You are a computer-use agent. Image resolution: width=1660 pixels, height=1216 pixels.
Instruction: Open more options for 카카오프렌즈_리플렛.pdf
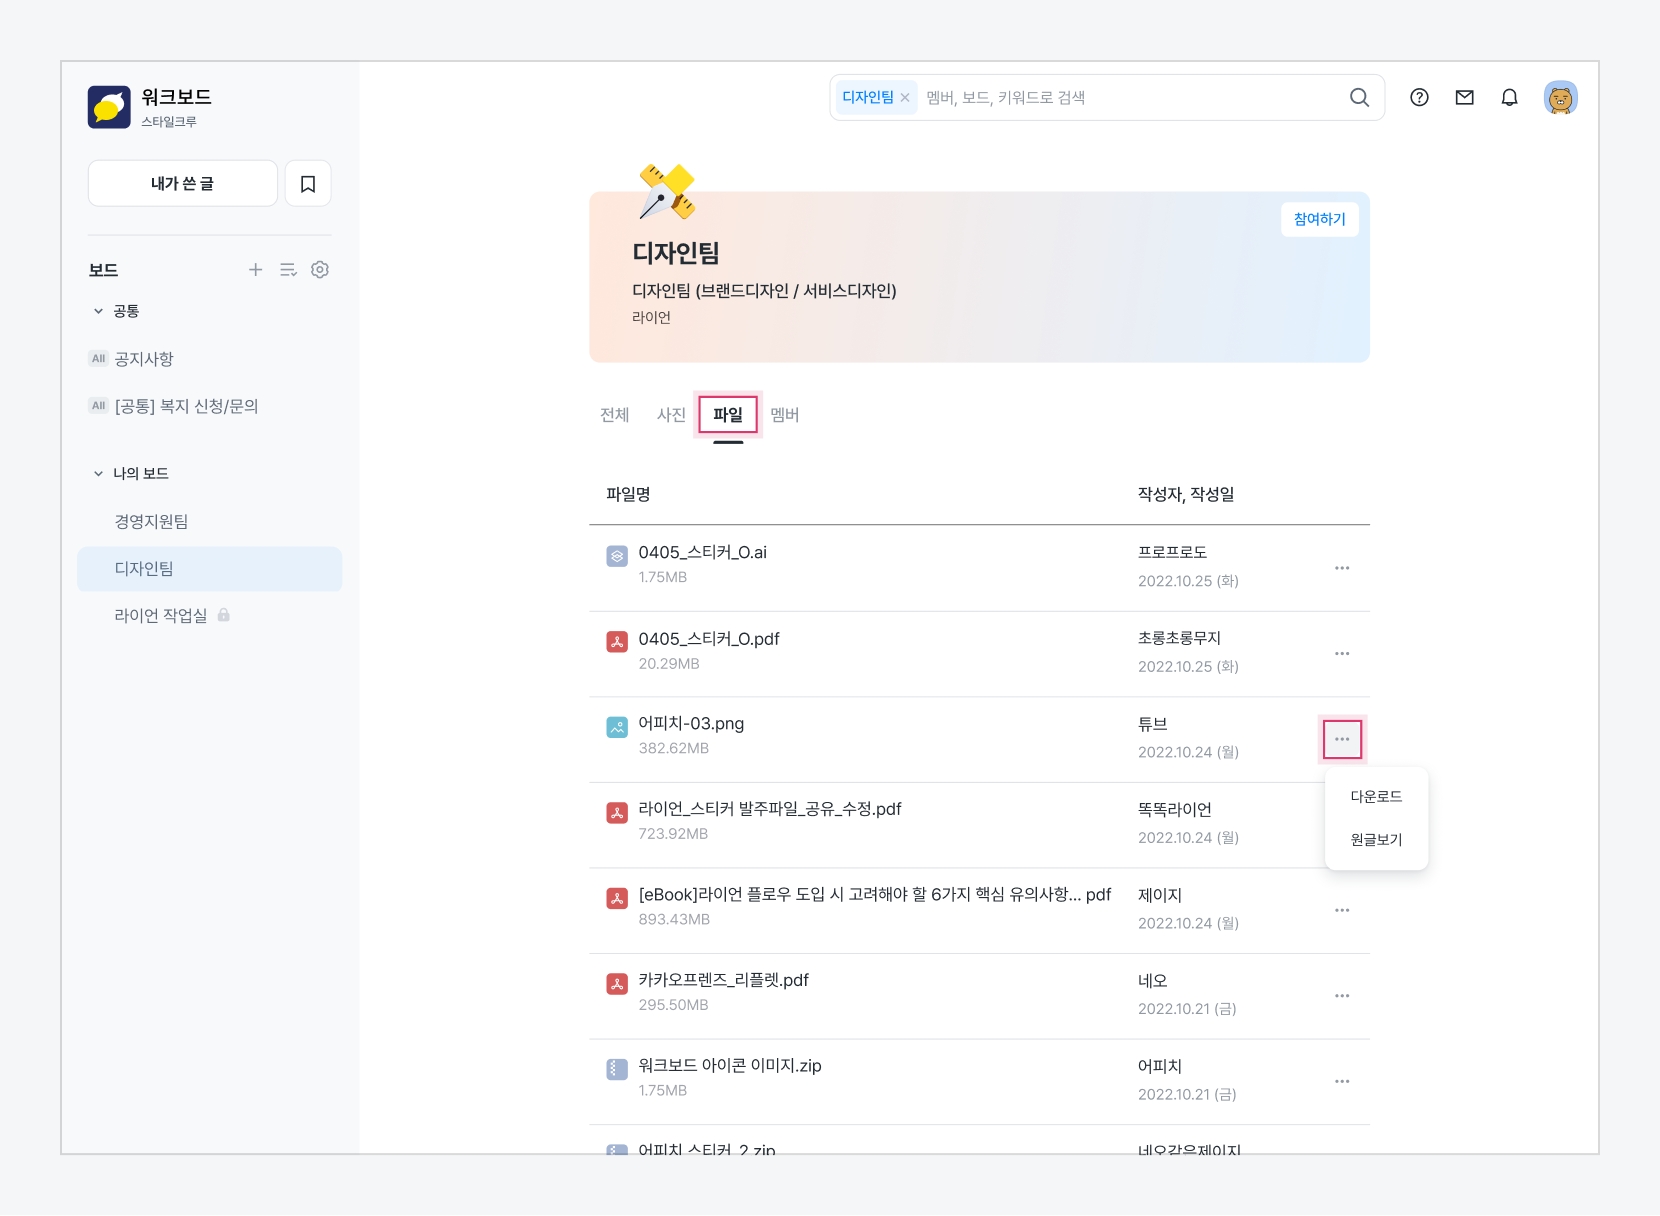tap(1342, 996)
